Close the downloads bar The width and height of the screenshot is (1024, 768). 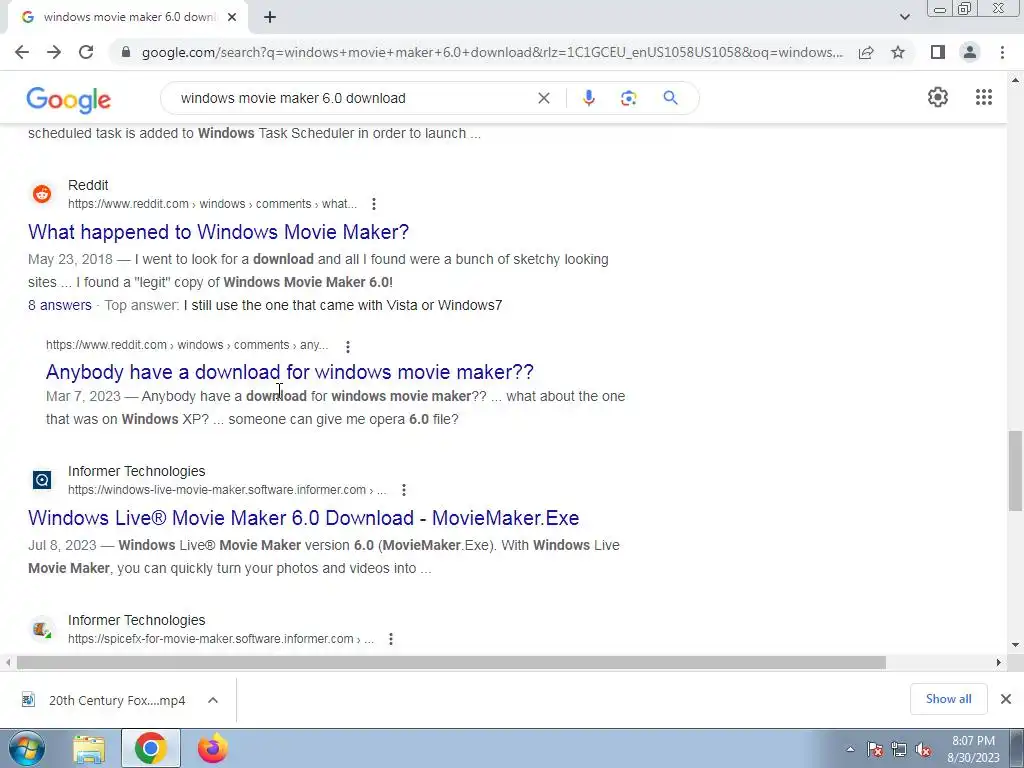coord(1006,699)
